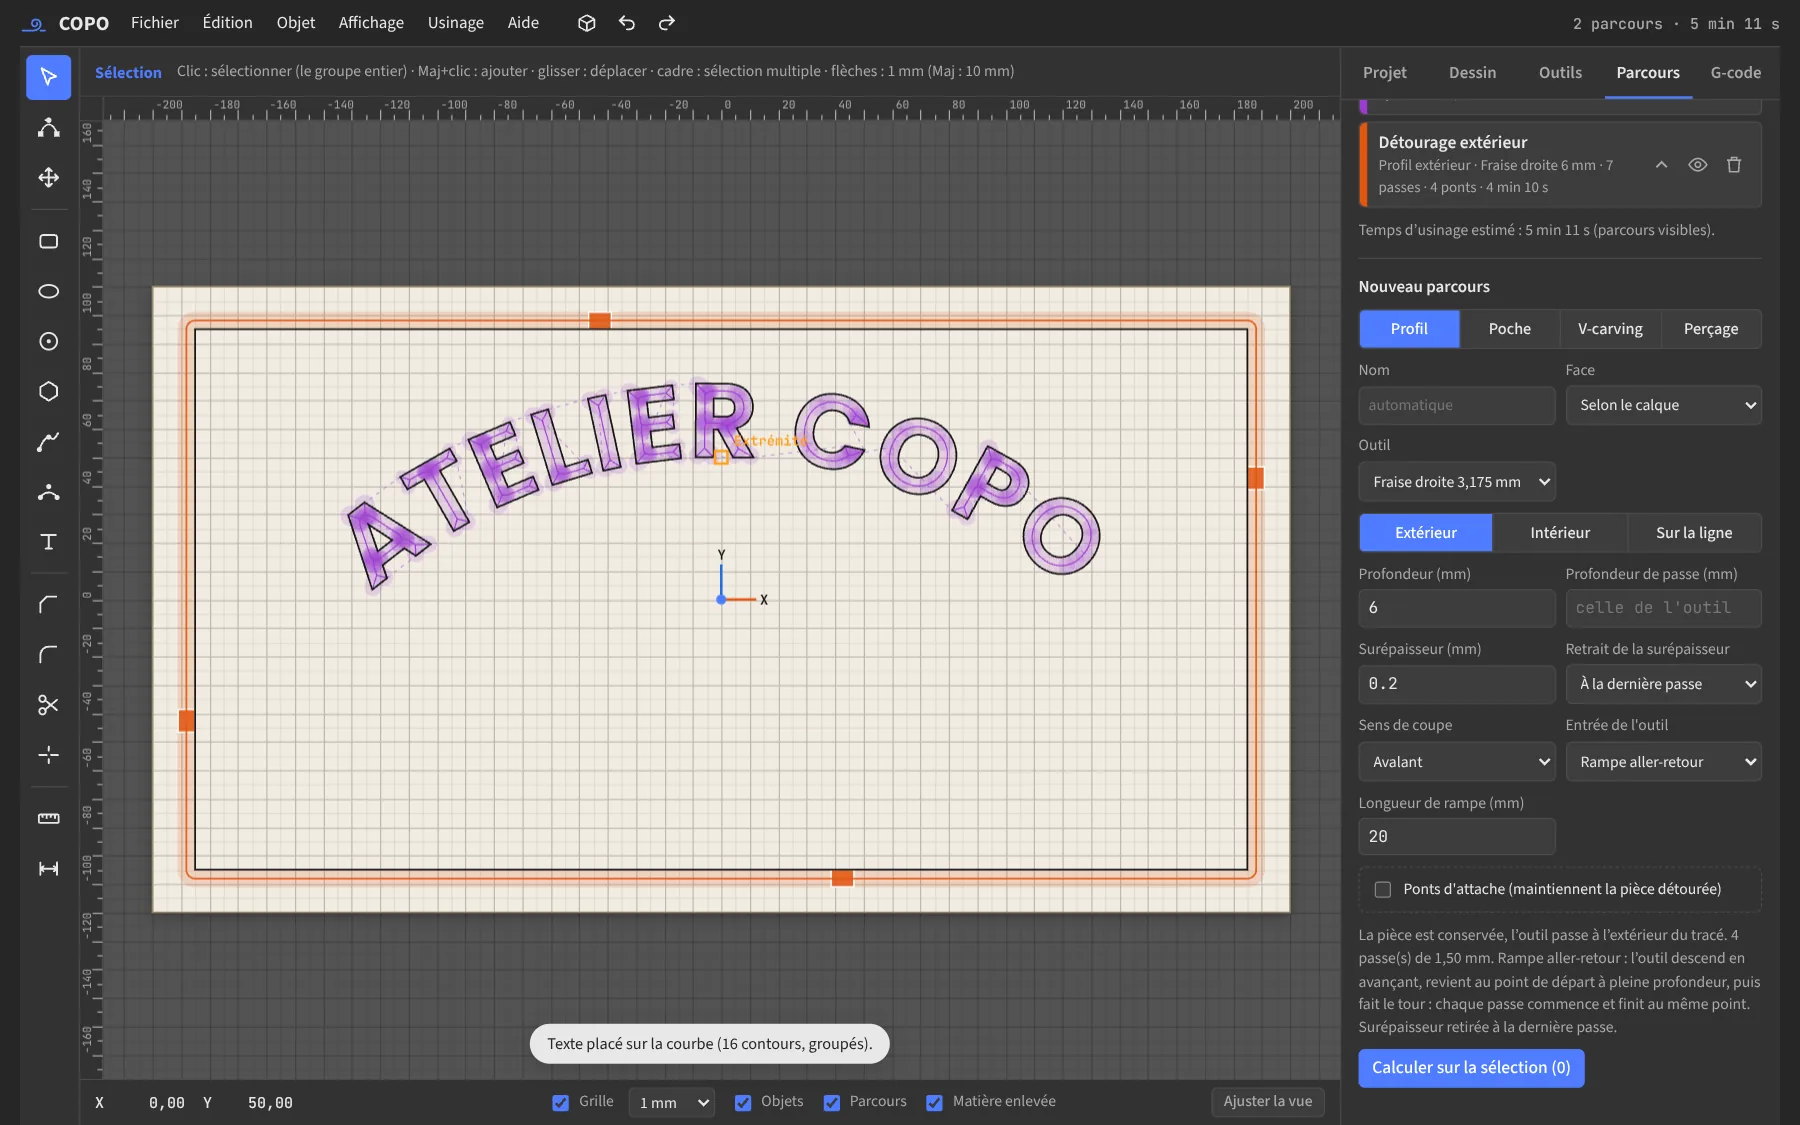Select the dimension tool at toolbar bottom
Viewport: 1800px width, 1125px height.
[48, 868]
